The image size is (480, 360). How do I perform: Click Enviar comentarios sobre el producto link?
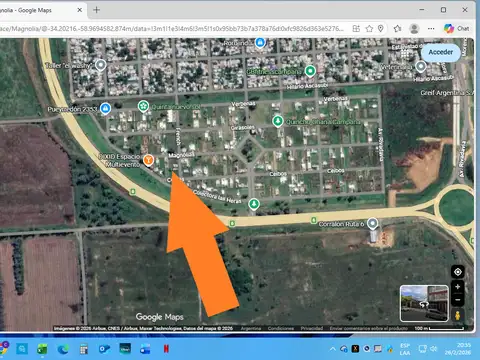tap(368, 328)
